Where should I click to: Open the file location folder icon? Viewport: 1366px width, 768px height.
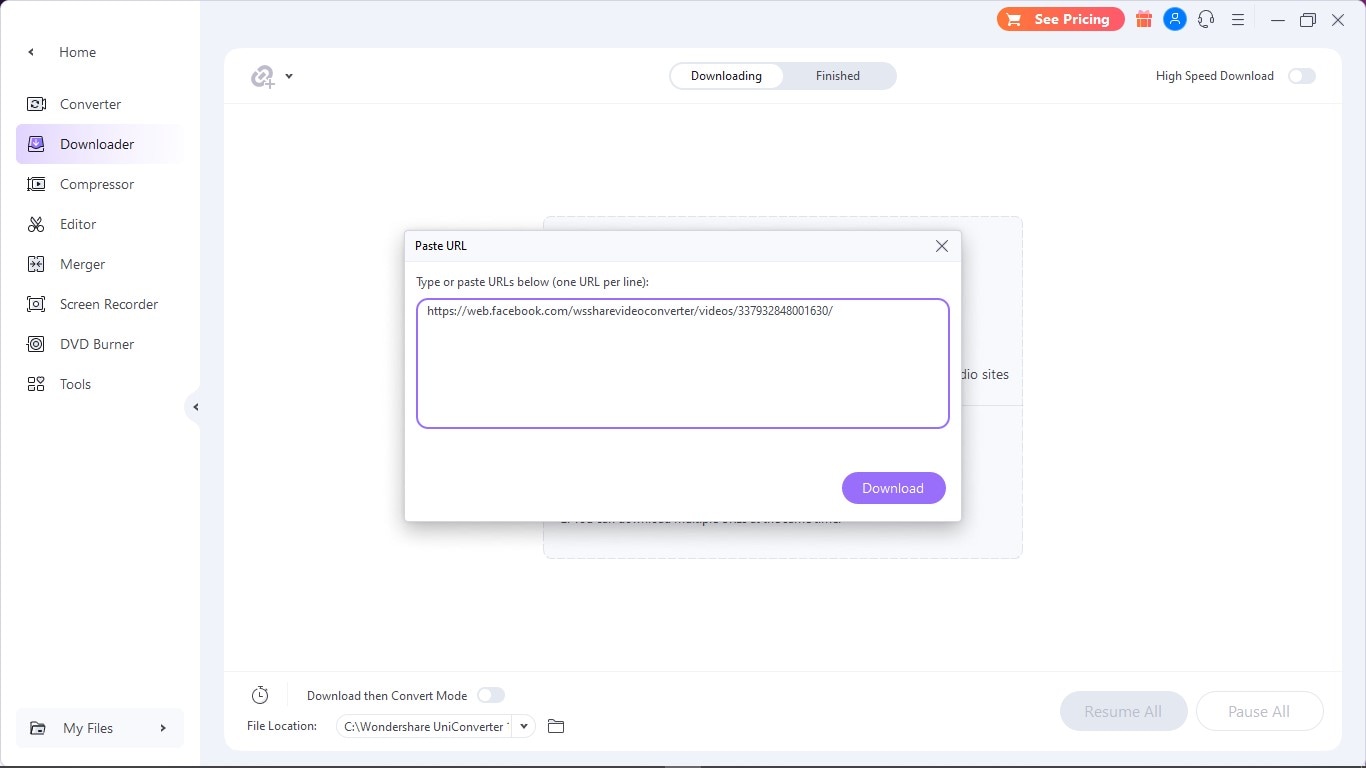click(556, 726)
